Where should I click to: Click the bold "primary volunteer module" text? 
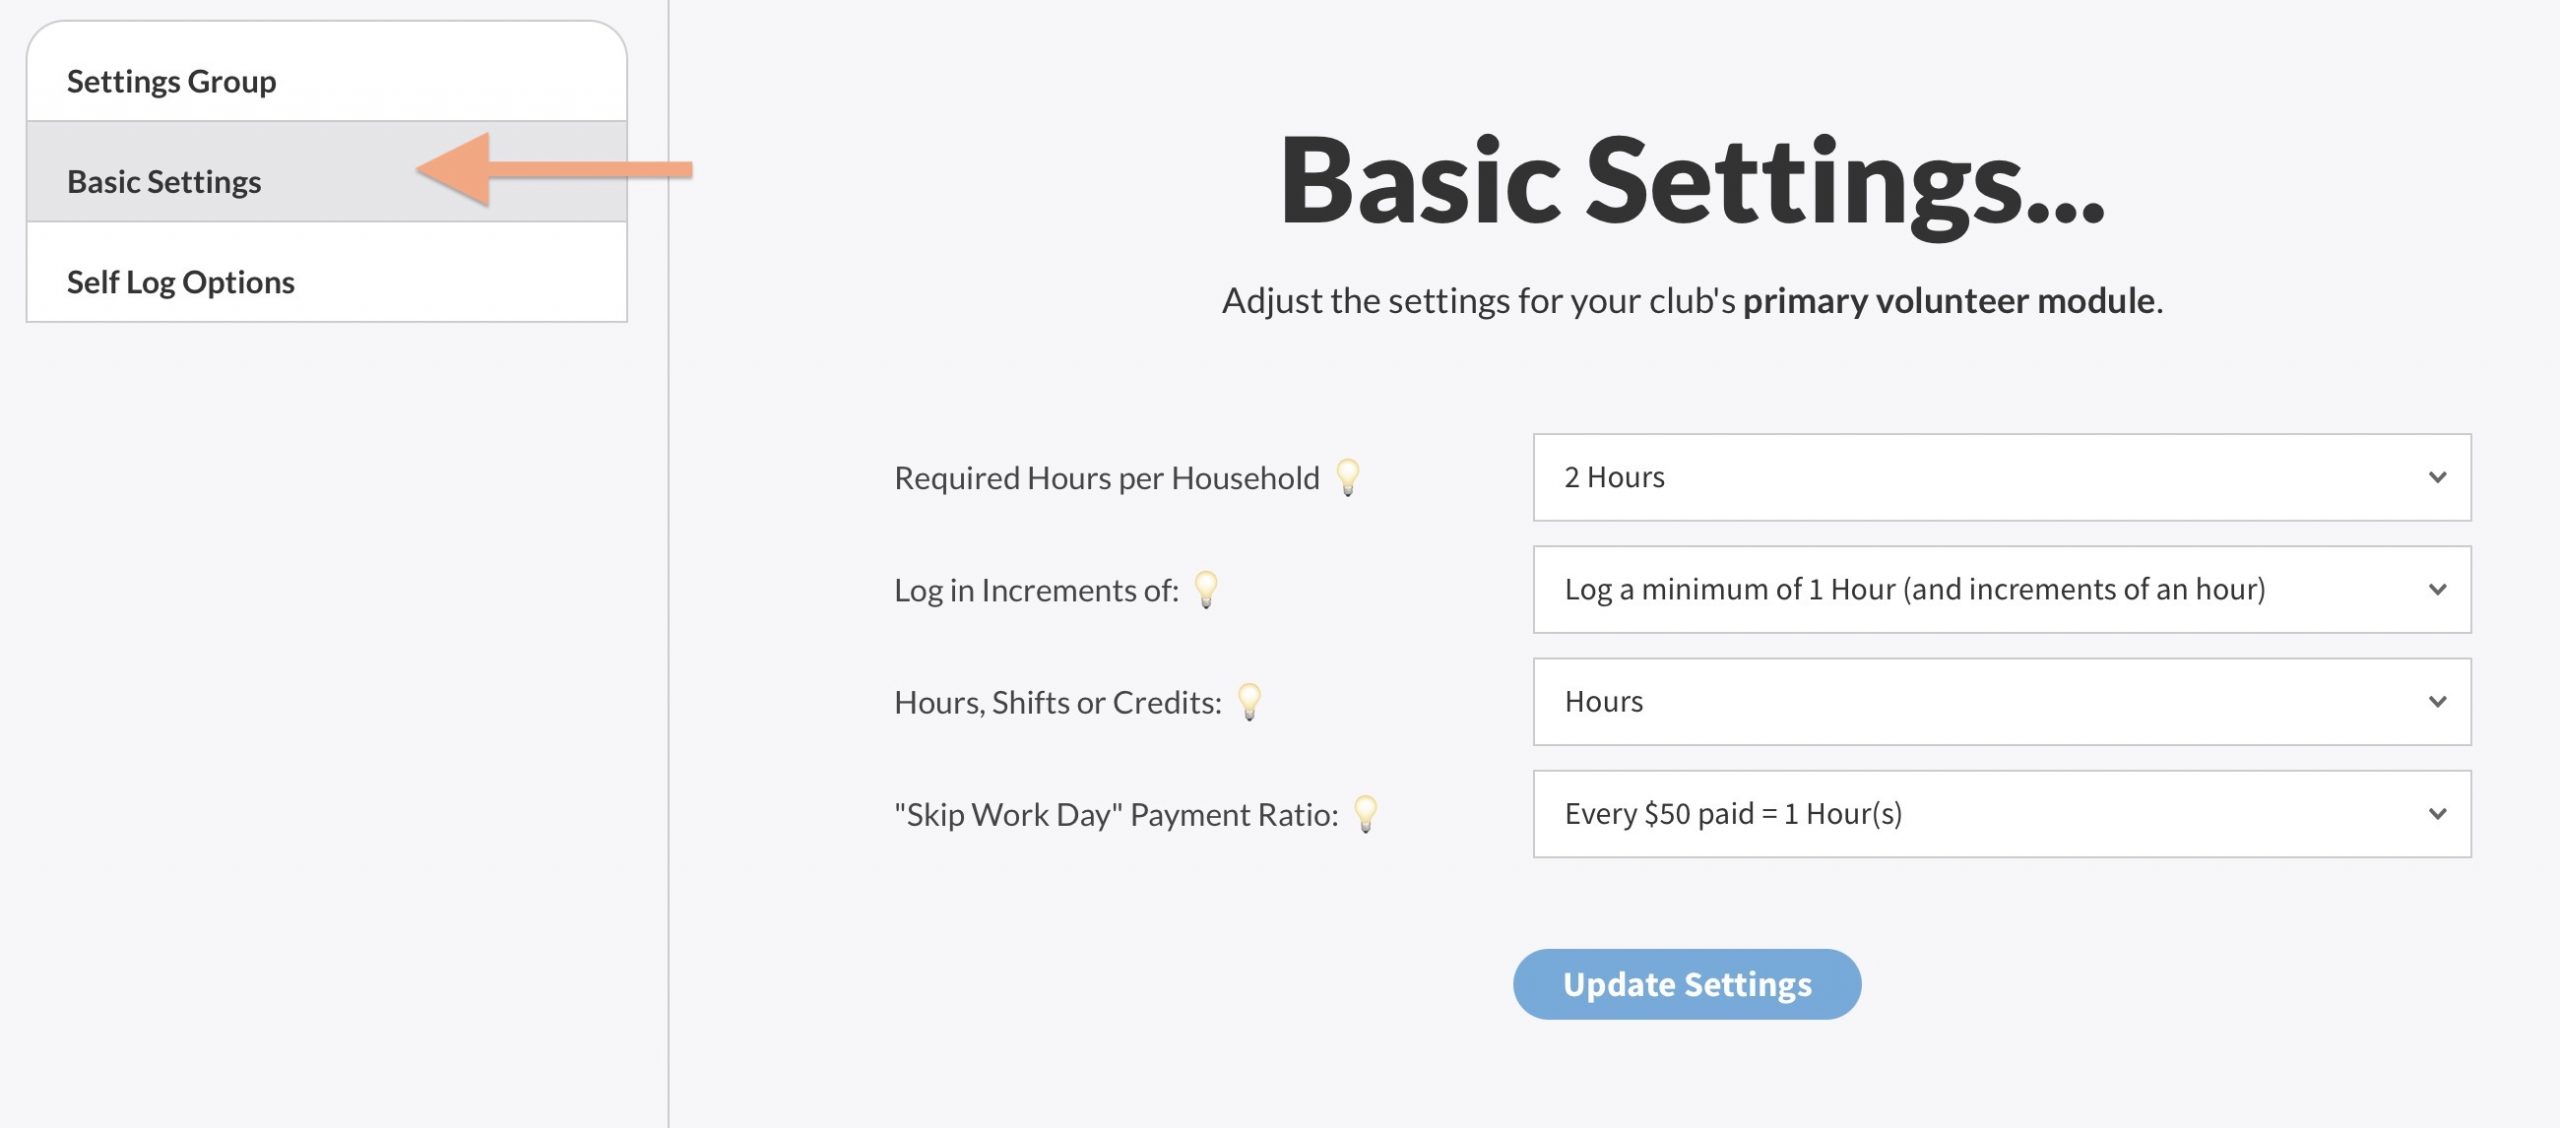pyautogui.click(x=1948, y=300)
